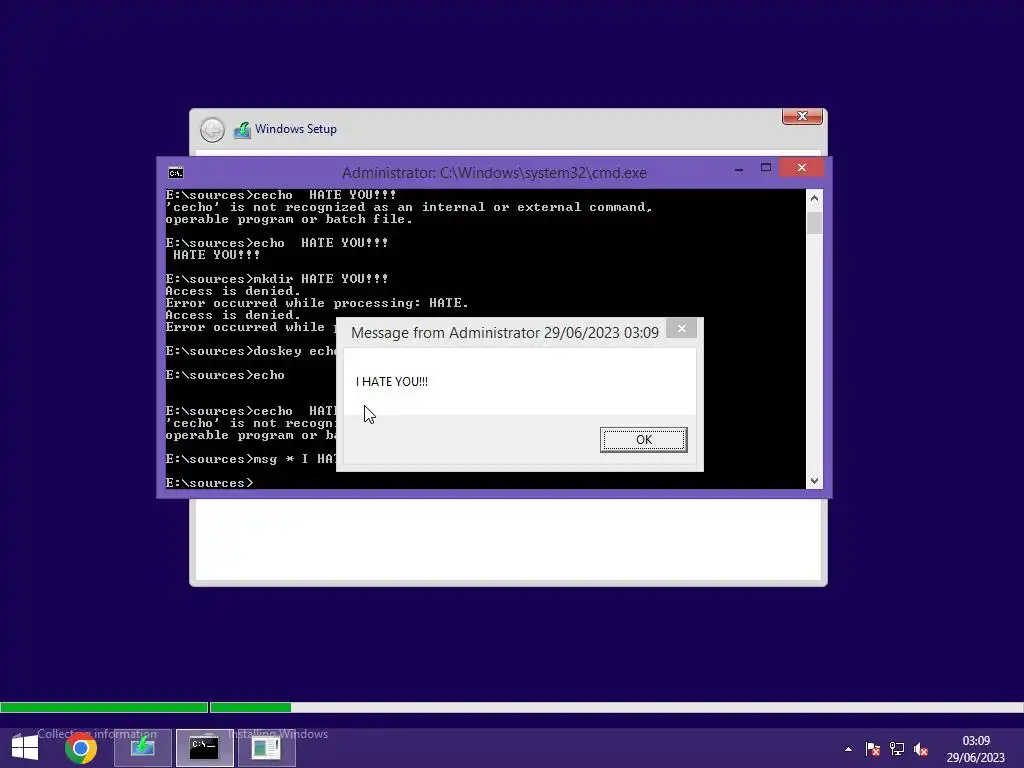The width and height of the screenshot is (1024, 768).
Task: Click the 'Access is denied.' first line
Action: pyautogui.click(x=233, y=291)
